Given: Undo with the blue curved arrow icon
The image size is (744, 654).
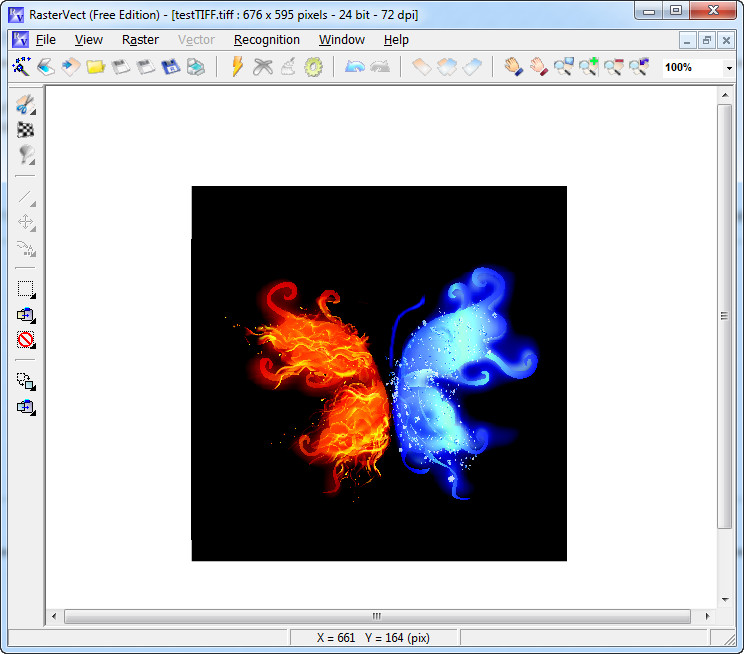Looking at the screenshot, I should [x=355, y=67].
